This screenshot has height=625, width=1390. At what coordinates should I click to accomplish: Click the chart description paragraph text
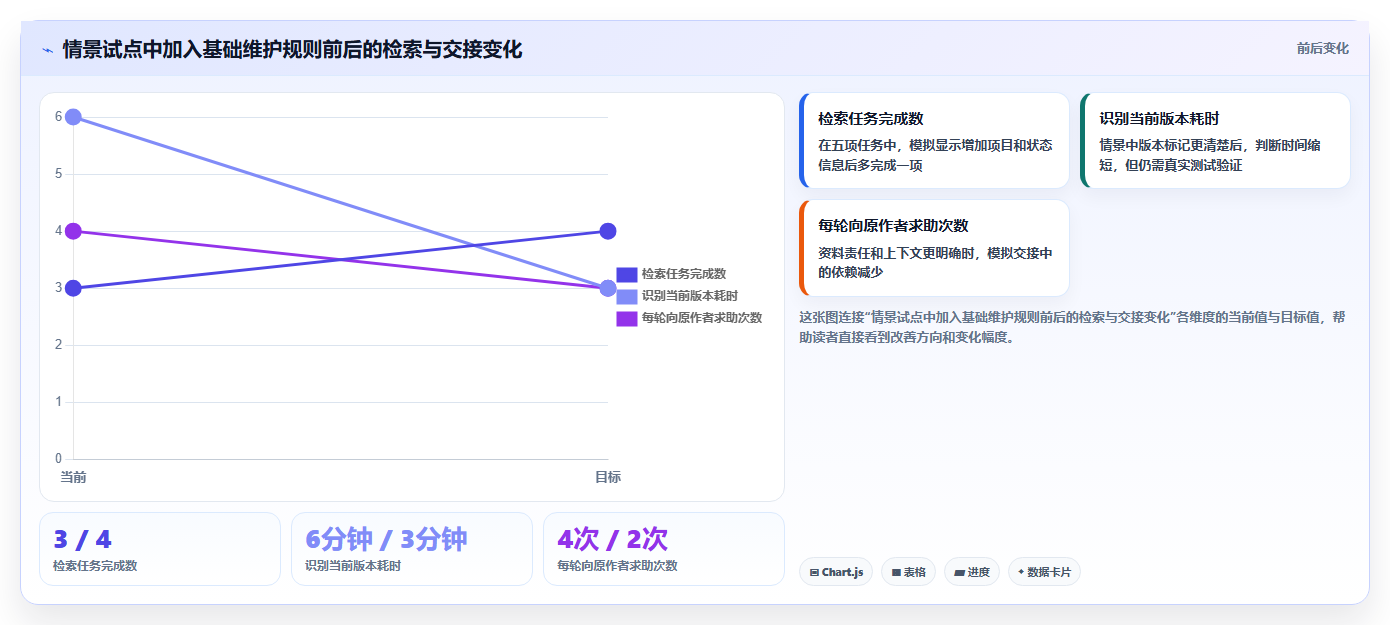pyautogui.click(x=1072, y=327)
